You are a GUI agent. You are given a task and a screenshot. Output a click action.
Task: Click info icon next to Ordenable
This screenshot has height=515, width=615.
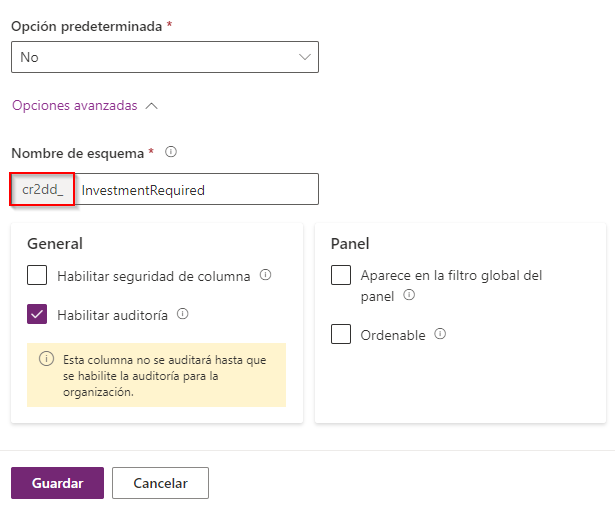pyautogui.click(x=440, y=334)
